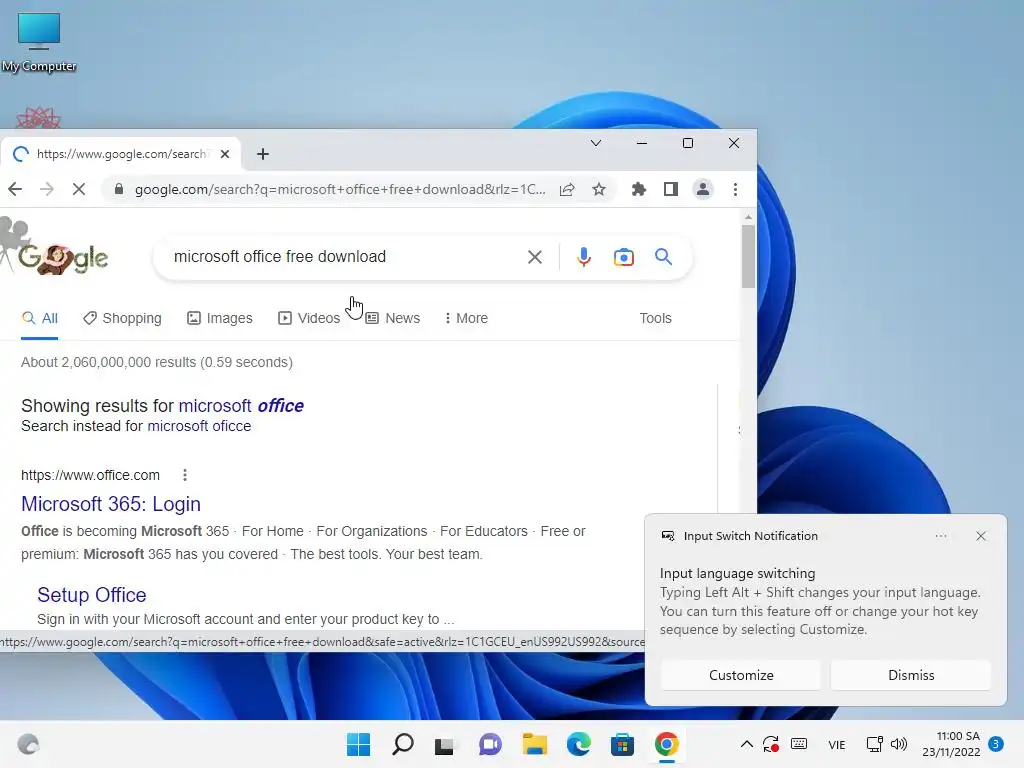
Task: Select the All results tab
Action: pyautogui.click(x=40, y=318)
